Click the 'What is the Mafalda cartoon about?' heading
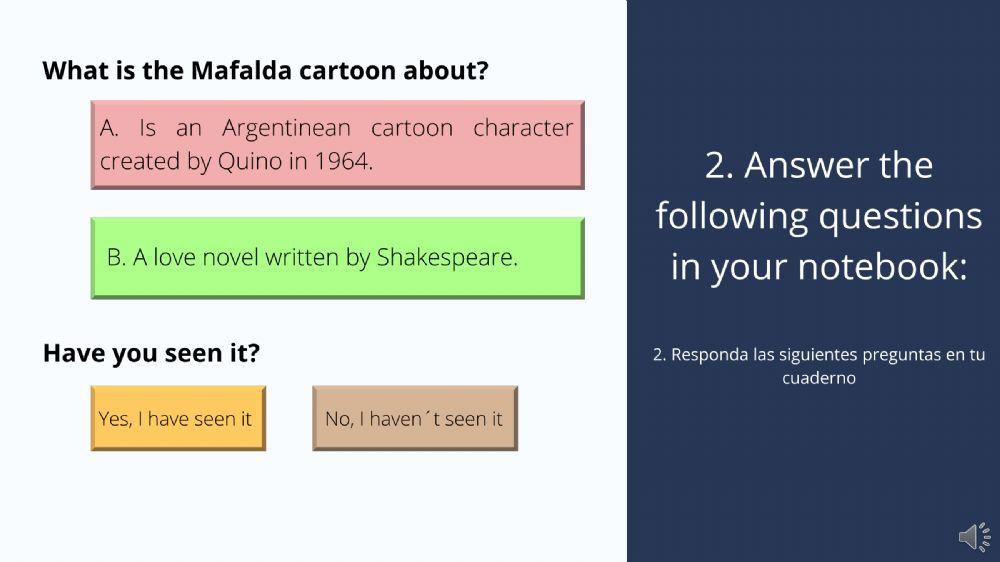The width and height of the screenshot is (1000, 562). 265,71
